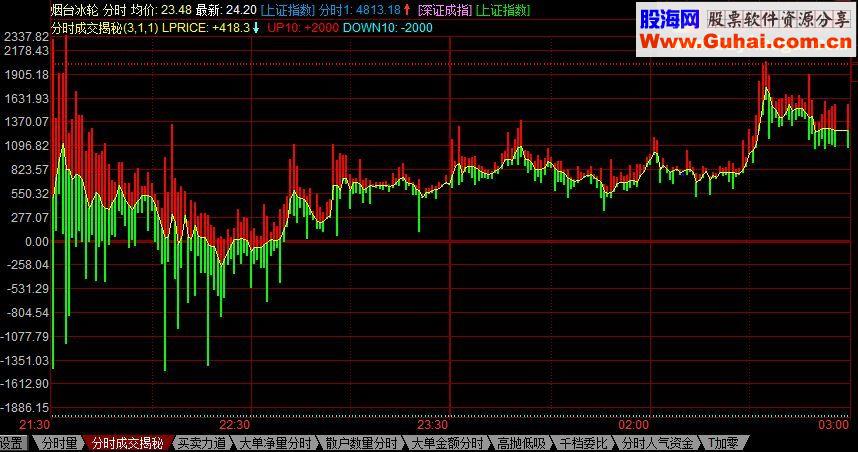Viewport: 858px width, 452px height.
Task: Switch to the 分时人气资金 tab
Action: pyautogui.click(x=657, y=443)
